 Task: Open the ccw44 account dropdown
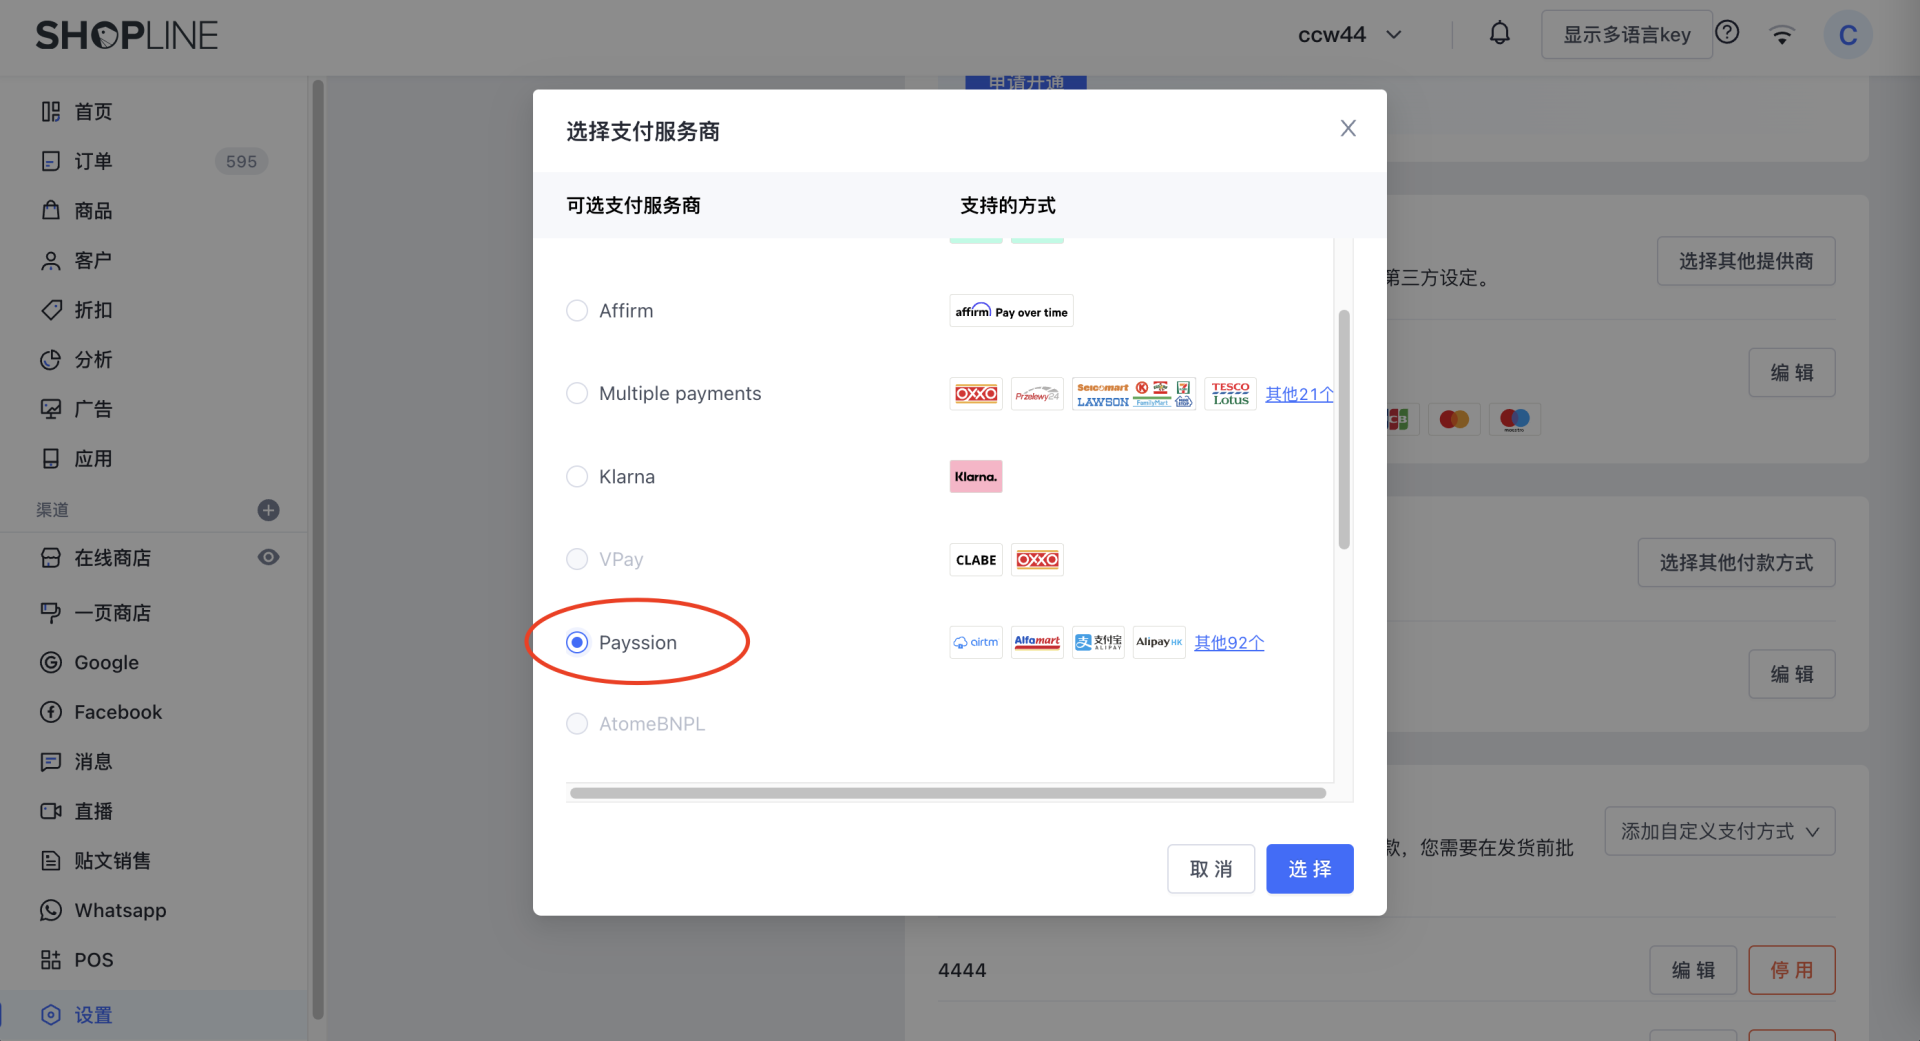1349,33
